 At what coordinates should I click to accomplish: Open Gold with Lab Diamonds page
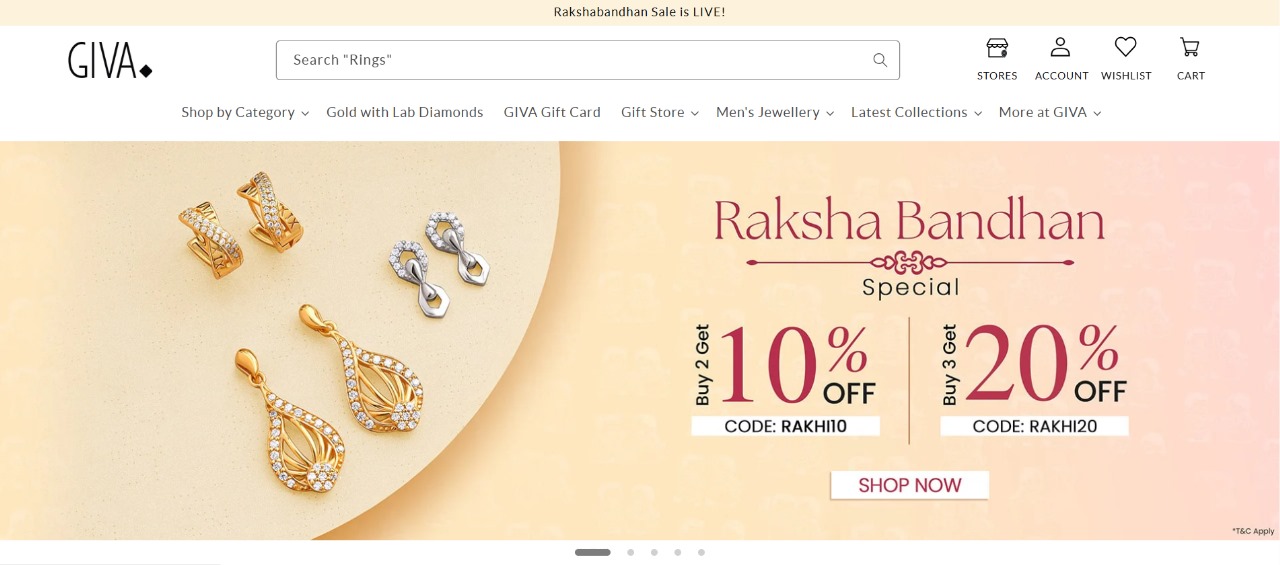click(405, 112)
